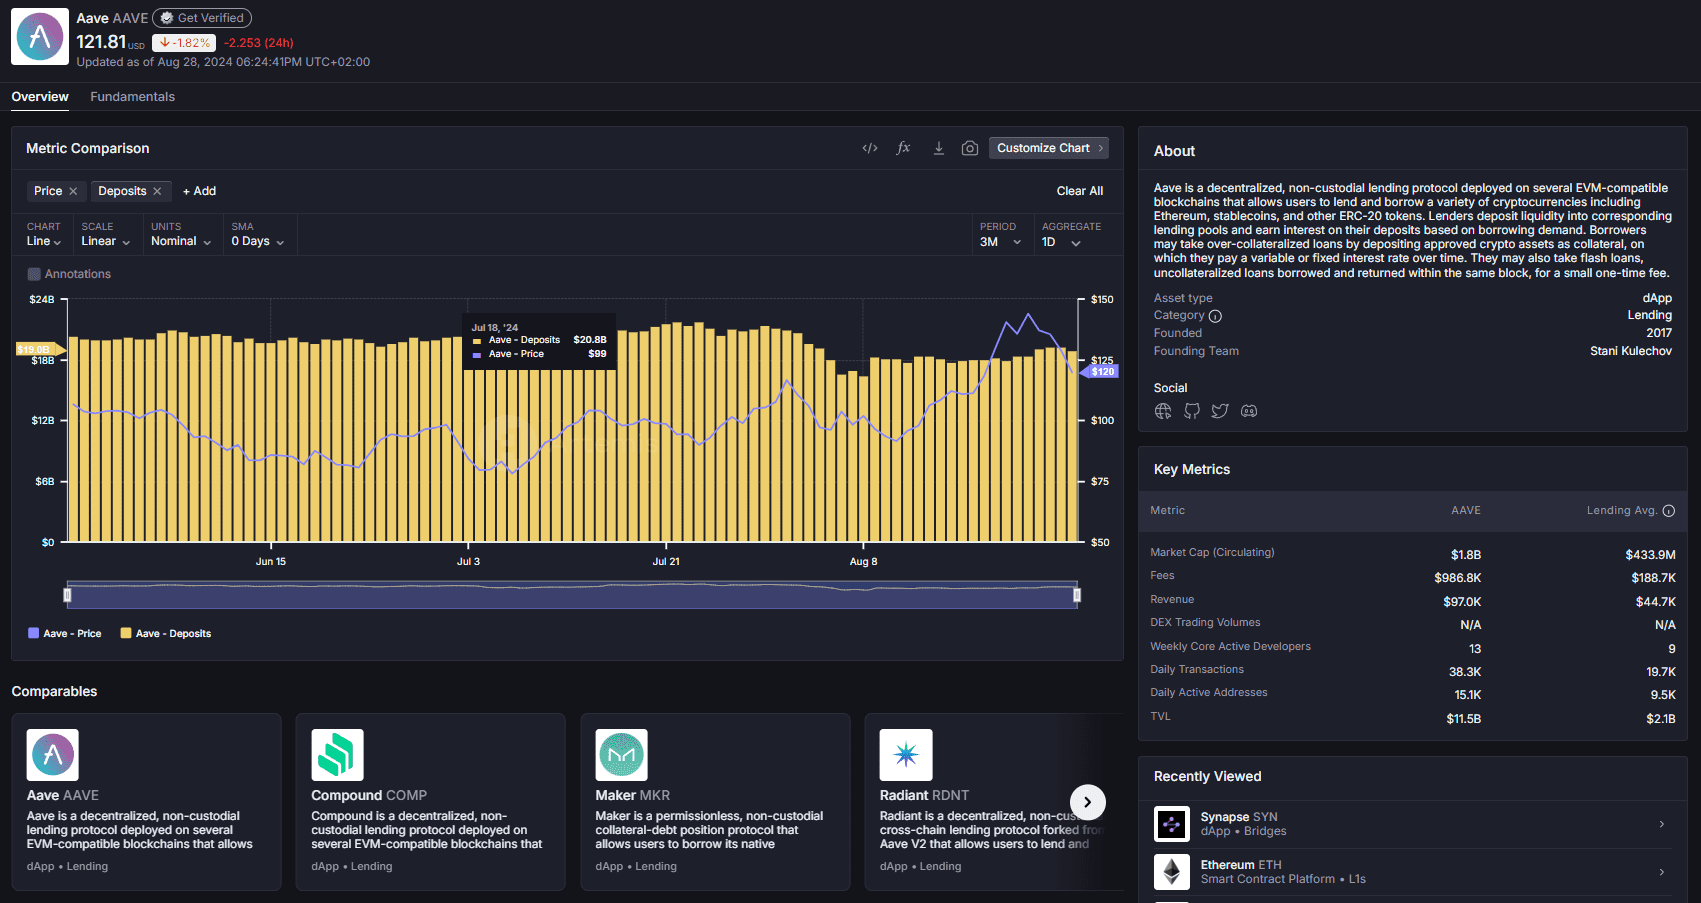Open the Aggregate 1D dropdown
Screen dimensions: 1701x903
pyautogui.click(x=1061, y=242)
